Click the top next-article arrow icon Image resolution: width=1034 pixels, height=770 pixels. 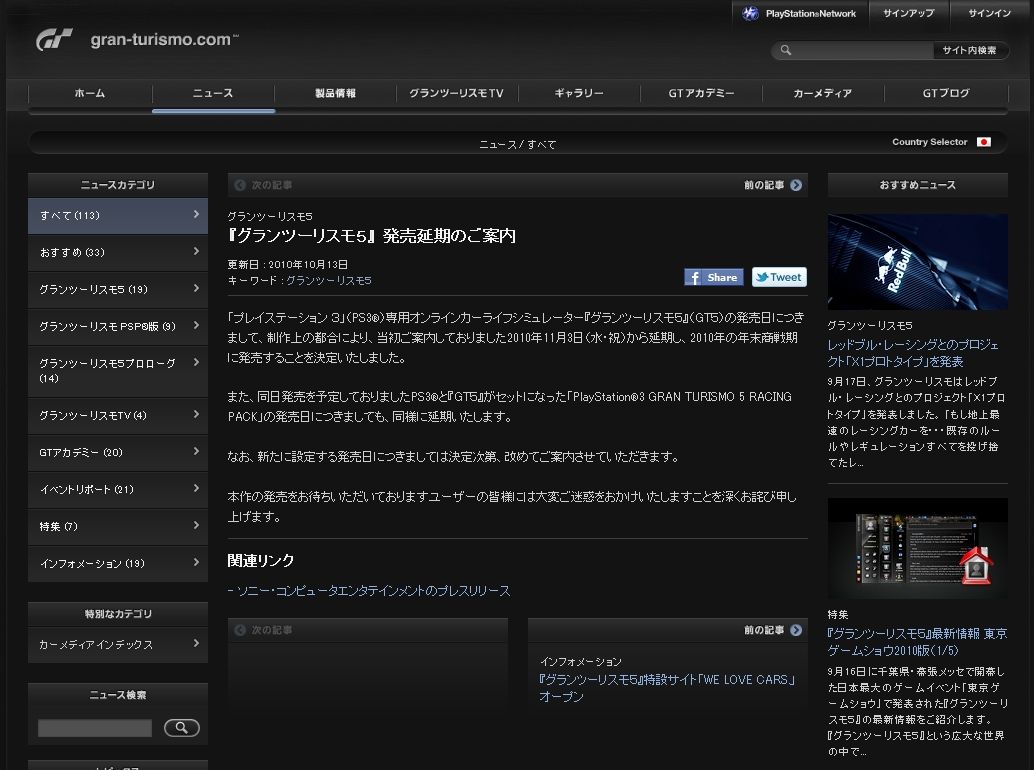(x=240, y=185)
